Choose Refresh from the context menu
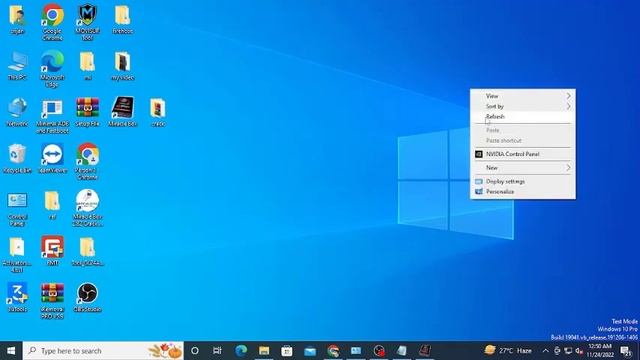Screen dimensions: 640x360 [x=523, y=117]
